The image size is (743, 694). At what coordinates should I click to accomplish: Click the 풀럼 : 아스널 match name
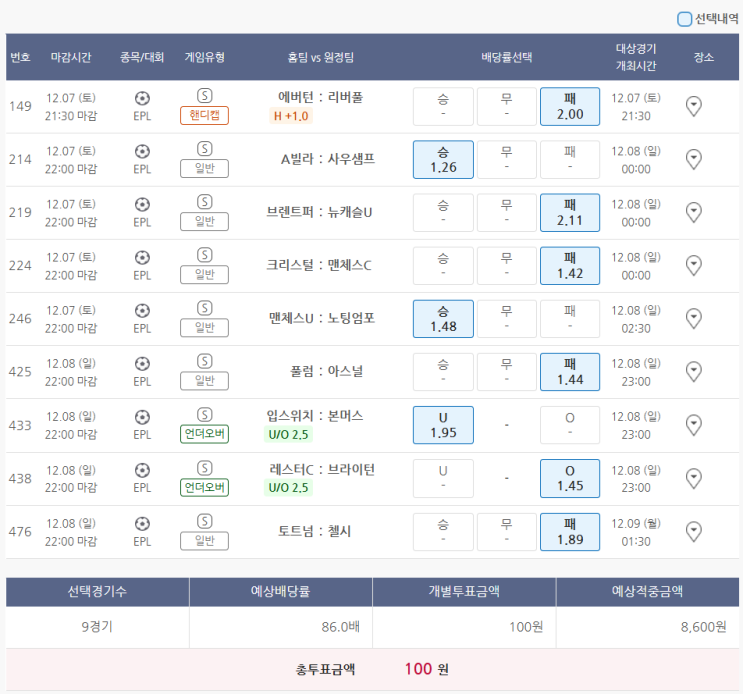tap(326, 371)
